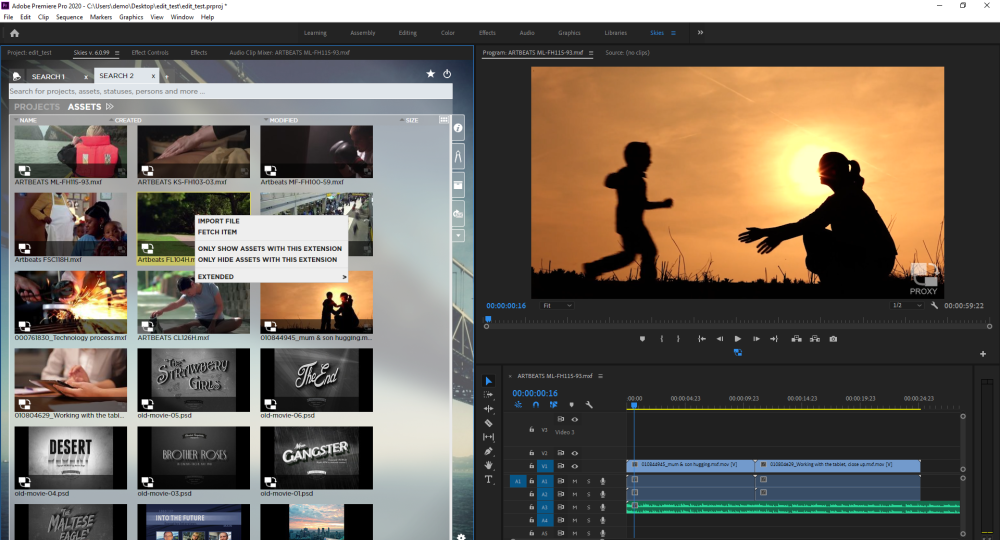Open timeline wrench display settings
The width and height of the screenshot is (1000, 540).
pyautogui.click(x=589, y=405)
